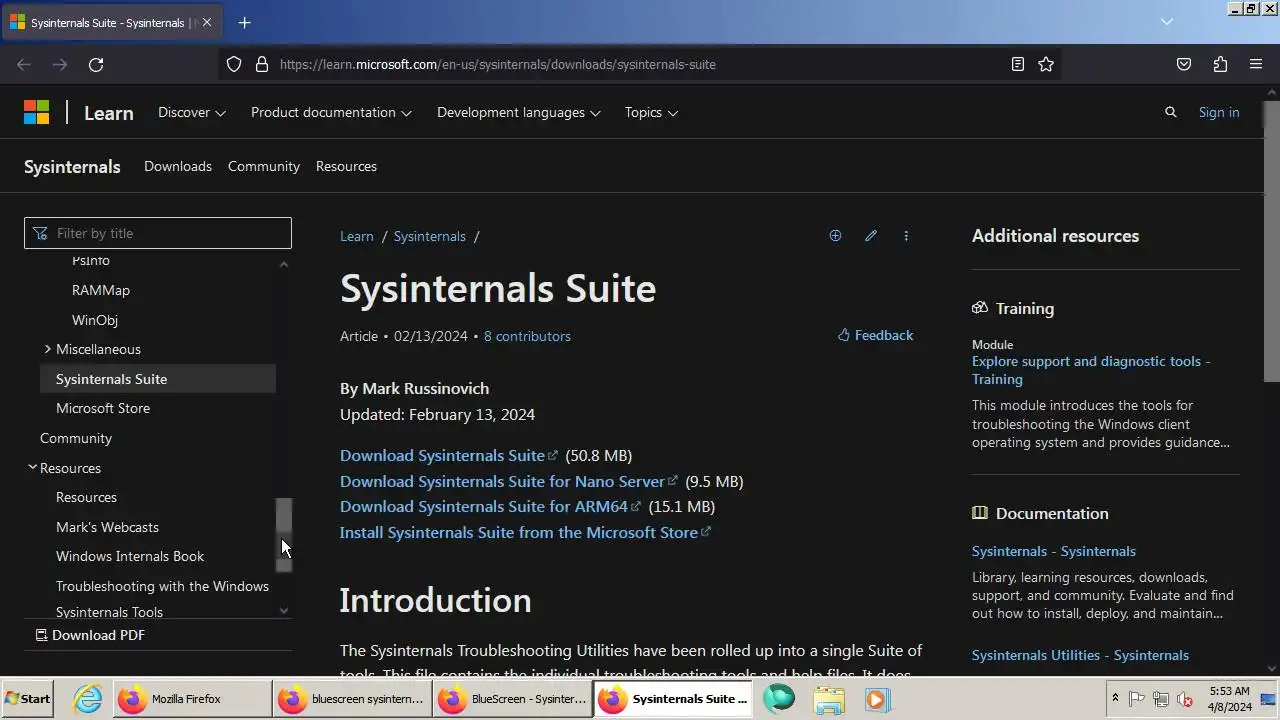Click the site search magnifier icon

pyautogui.click(x=1171, y=112)
